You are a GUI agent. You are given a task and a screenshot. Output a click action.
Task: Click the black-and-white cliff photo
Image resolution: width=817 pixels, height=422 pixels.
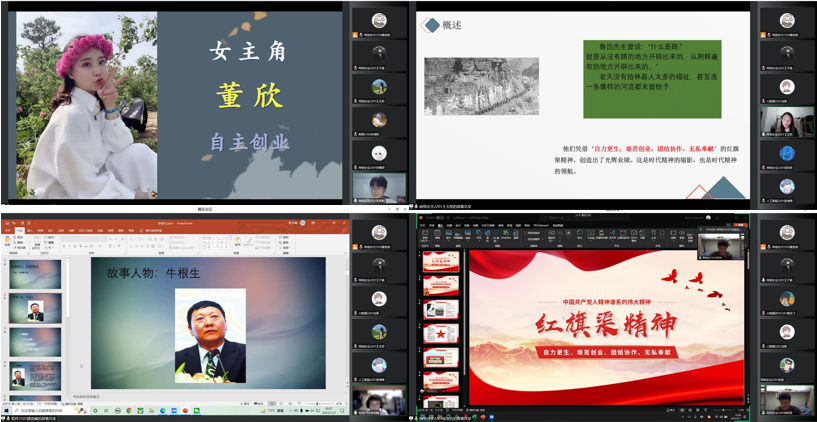coord(481,86)
